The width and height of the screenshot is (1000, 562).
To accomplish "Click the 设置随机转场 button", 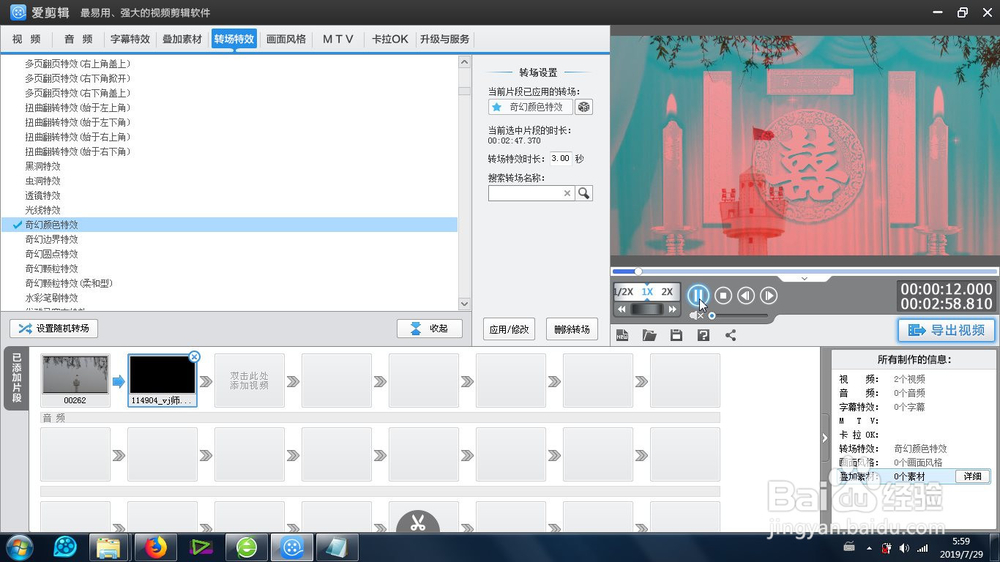I will [x=54, y=329].
